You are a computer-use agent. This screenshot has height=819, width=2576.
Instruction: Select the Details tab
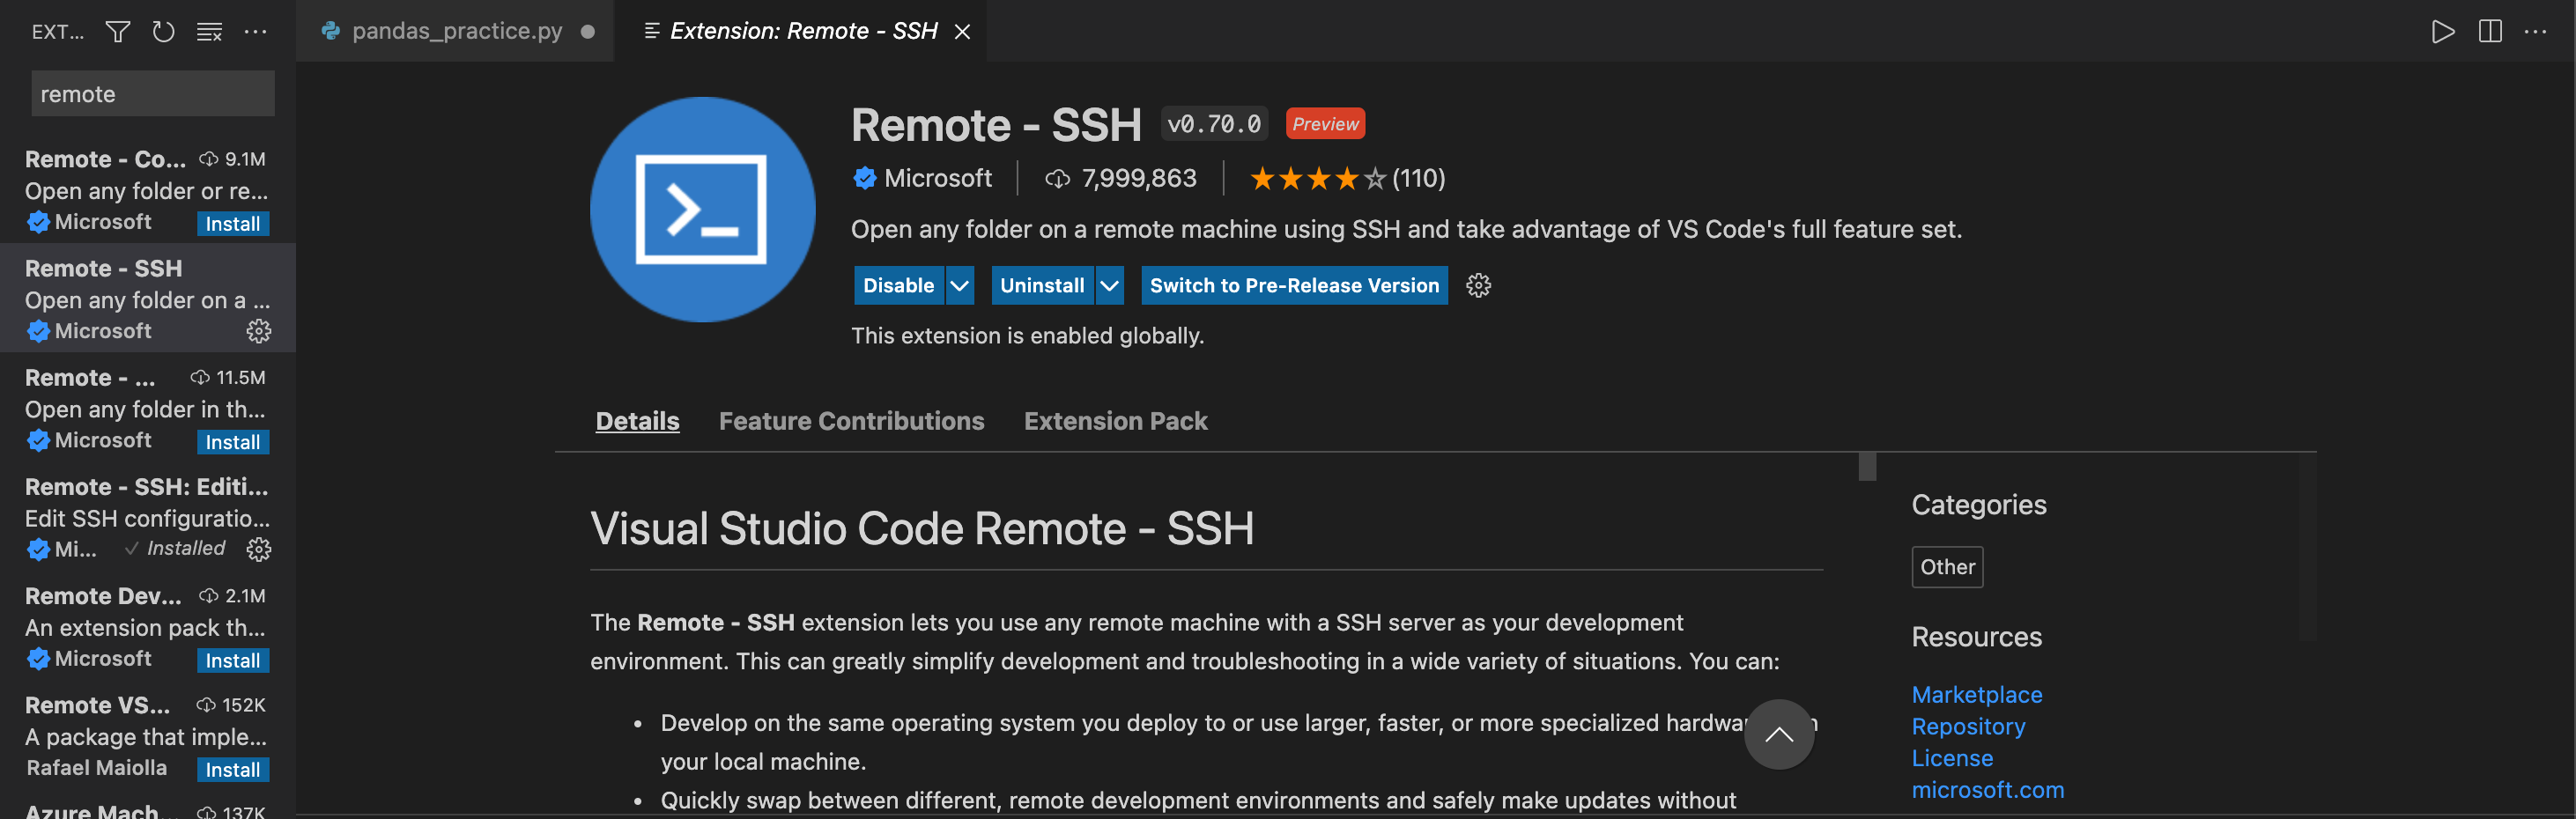[637, 421]
